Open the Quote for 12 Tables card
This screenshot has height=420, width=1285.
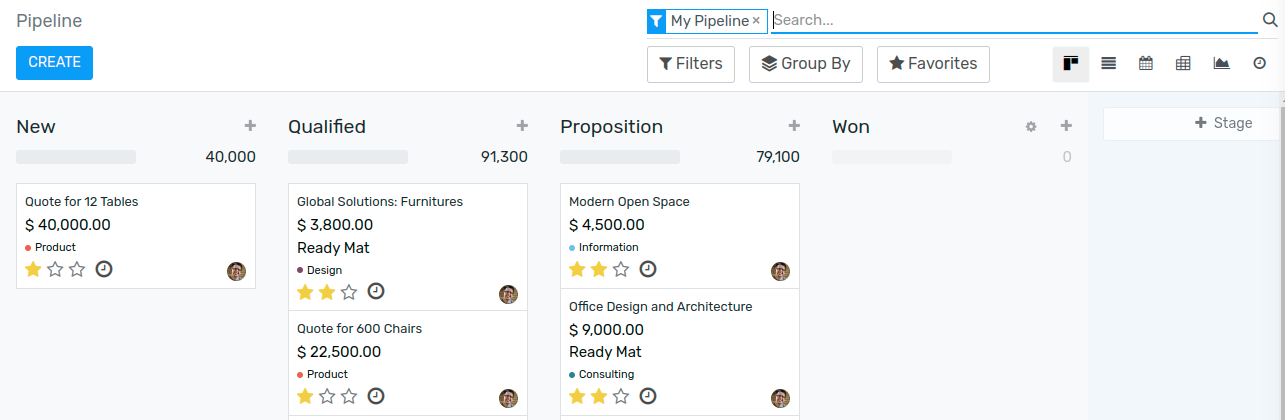(x=136, y=236)
